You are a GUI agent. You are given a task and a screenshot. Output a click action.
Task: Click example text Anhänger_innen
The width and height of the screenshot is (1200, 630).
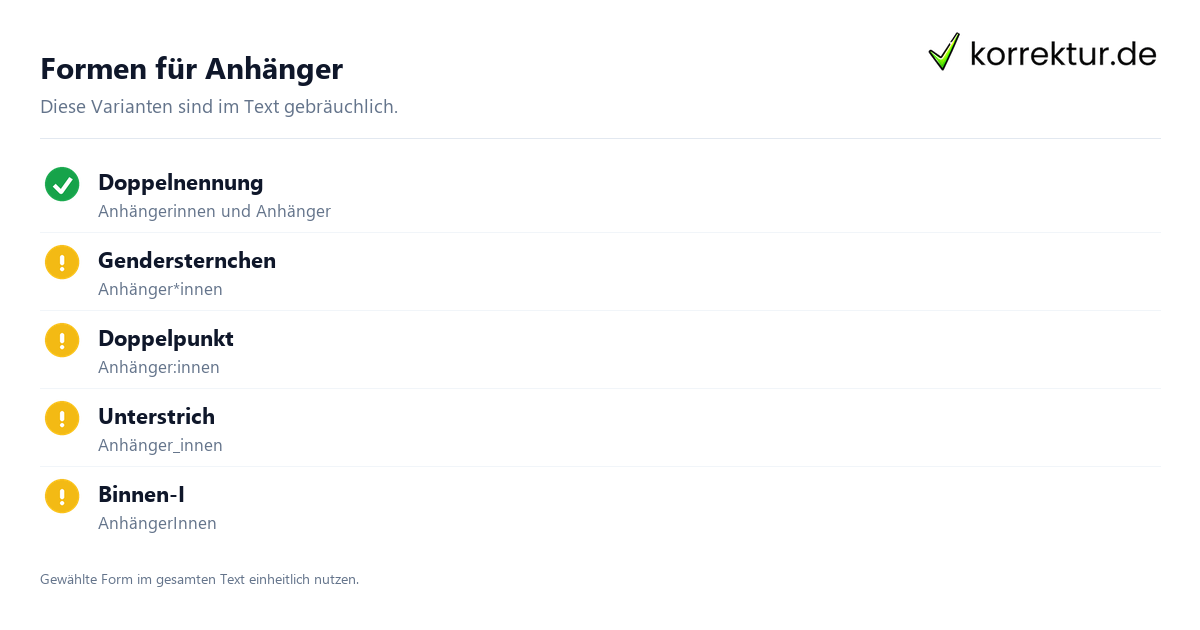pos(160,446)
